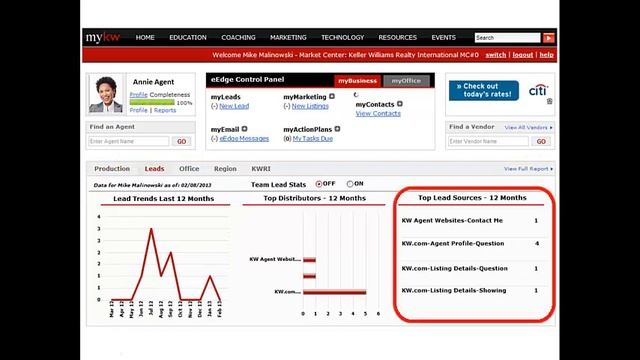Click the Top Distributors - 12 Months heading
This screenshot has width=640, height=360.
(x=315, y=198)
